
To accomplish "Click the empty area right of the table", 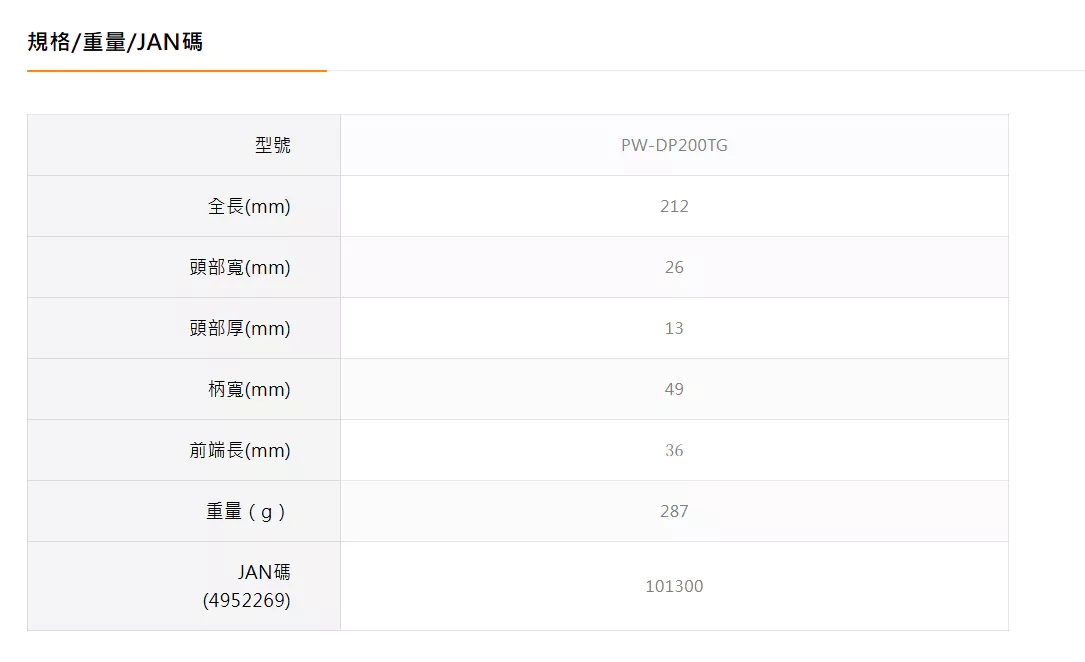I will pos(1046,372).
